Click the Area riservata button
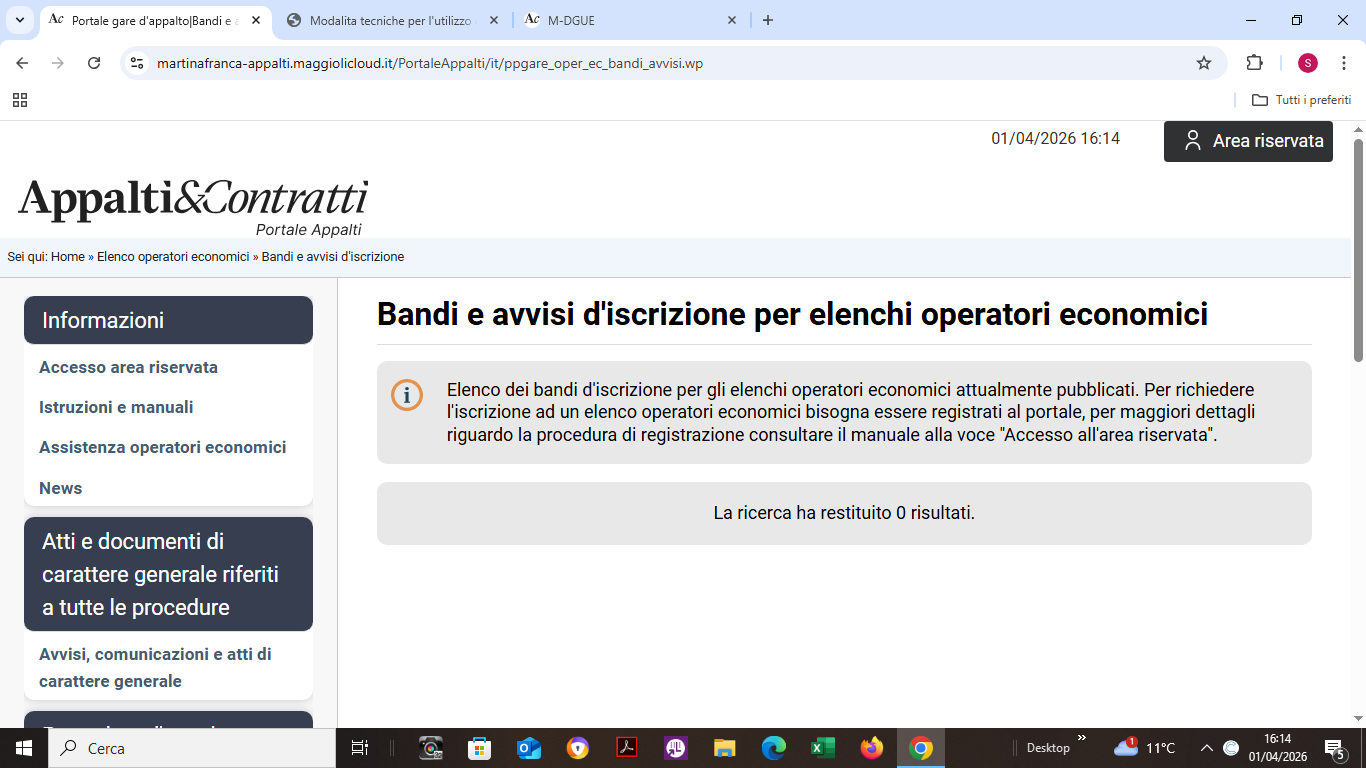Image resolution: width=1366 pixels, height=768 pixels. (x=1248, y=141)
